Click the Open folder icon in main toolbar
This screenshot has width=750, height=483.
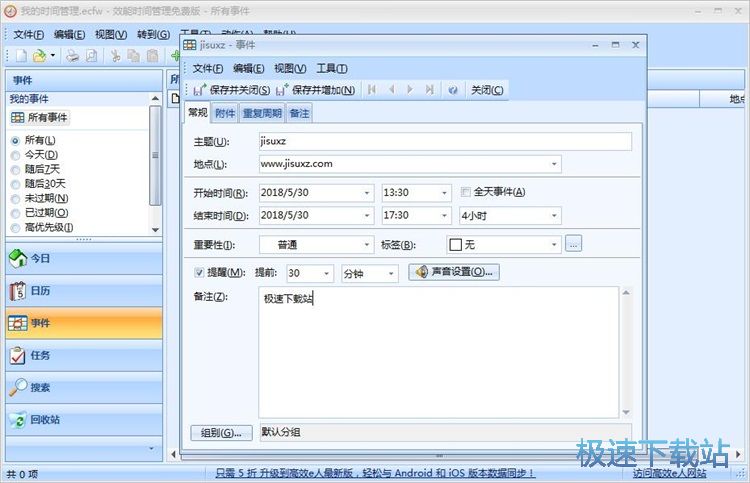tap(39, 56)
